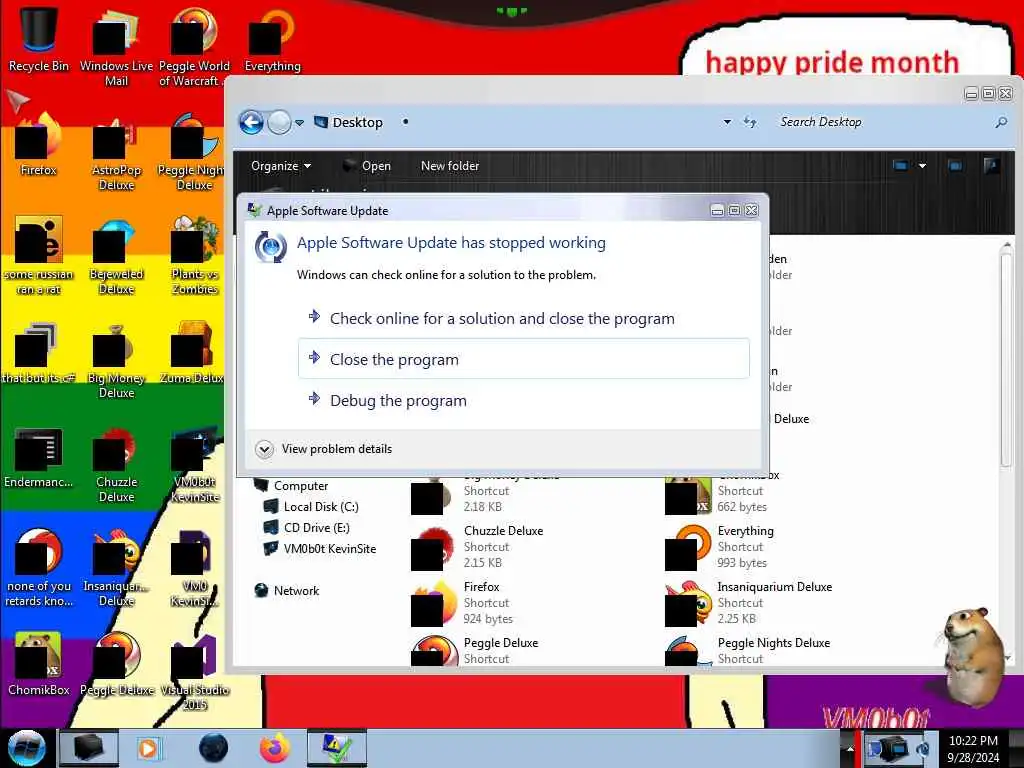
Task: Open Visual Studio 2015 desktop icon
Action: coord(195,673)
